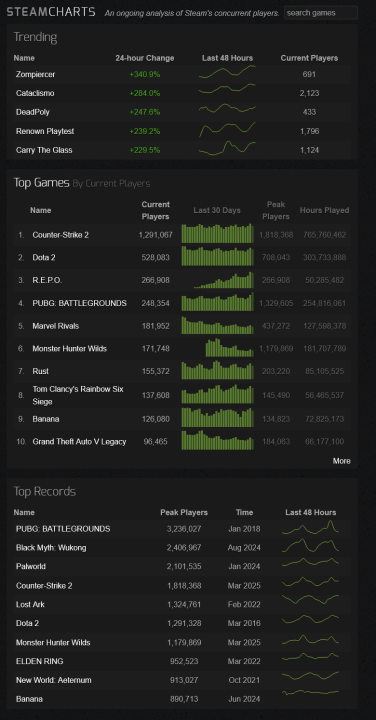Open the Lost Ark record page

[30, 605]
